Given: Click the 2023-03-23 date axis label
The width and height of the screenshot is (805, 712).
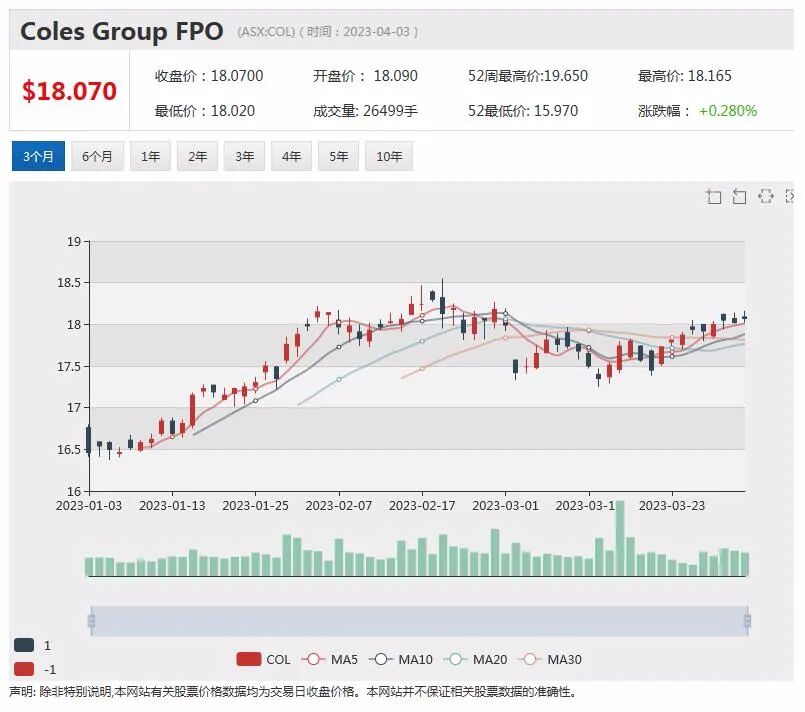Looking at the screenshot, I should (672, 506).
